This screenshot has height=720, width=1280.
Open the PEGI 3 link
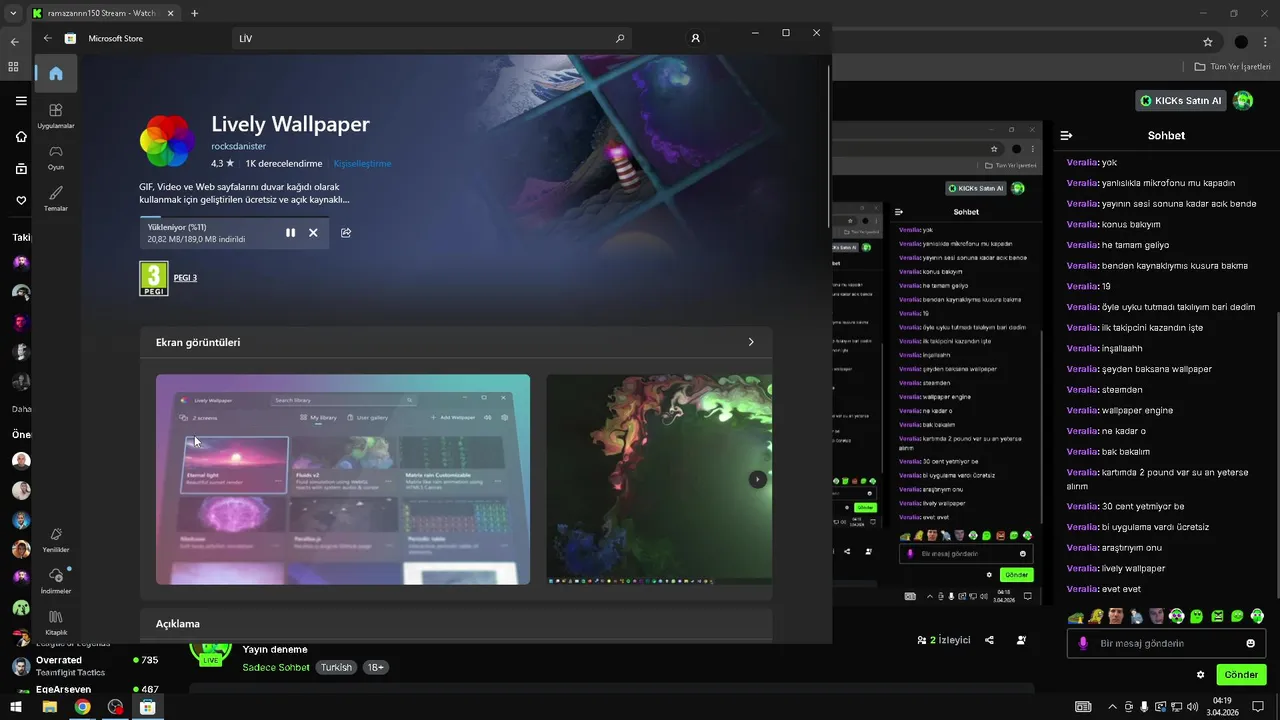coord(185,278)
